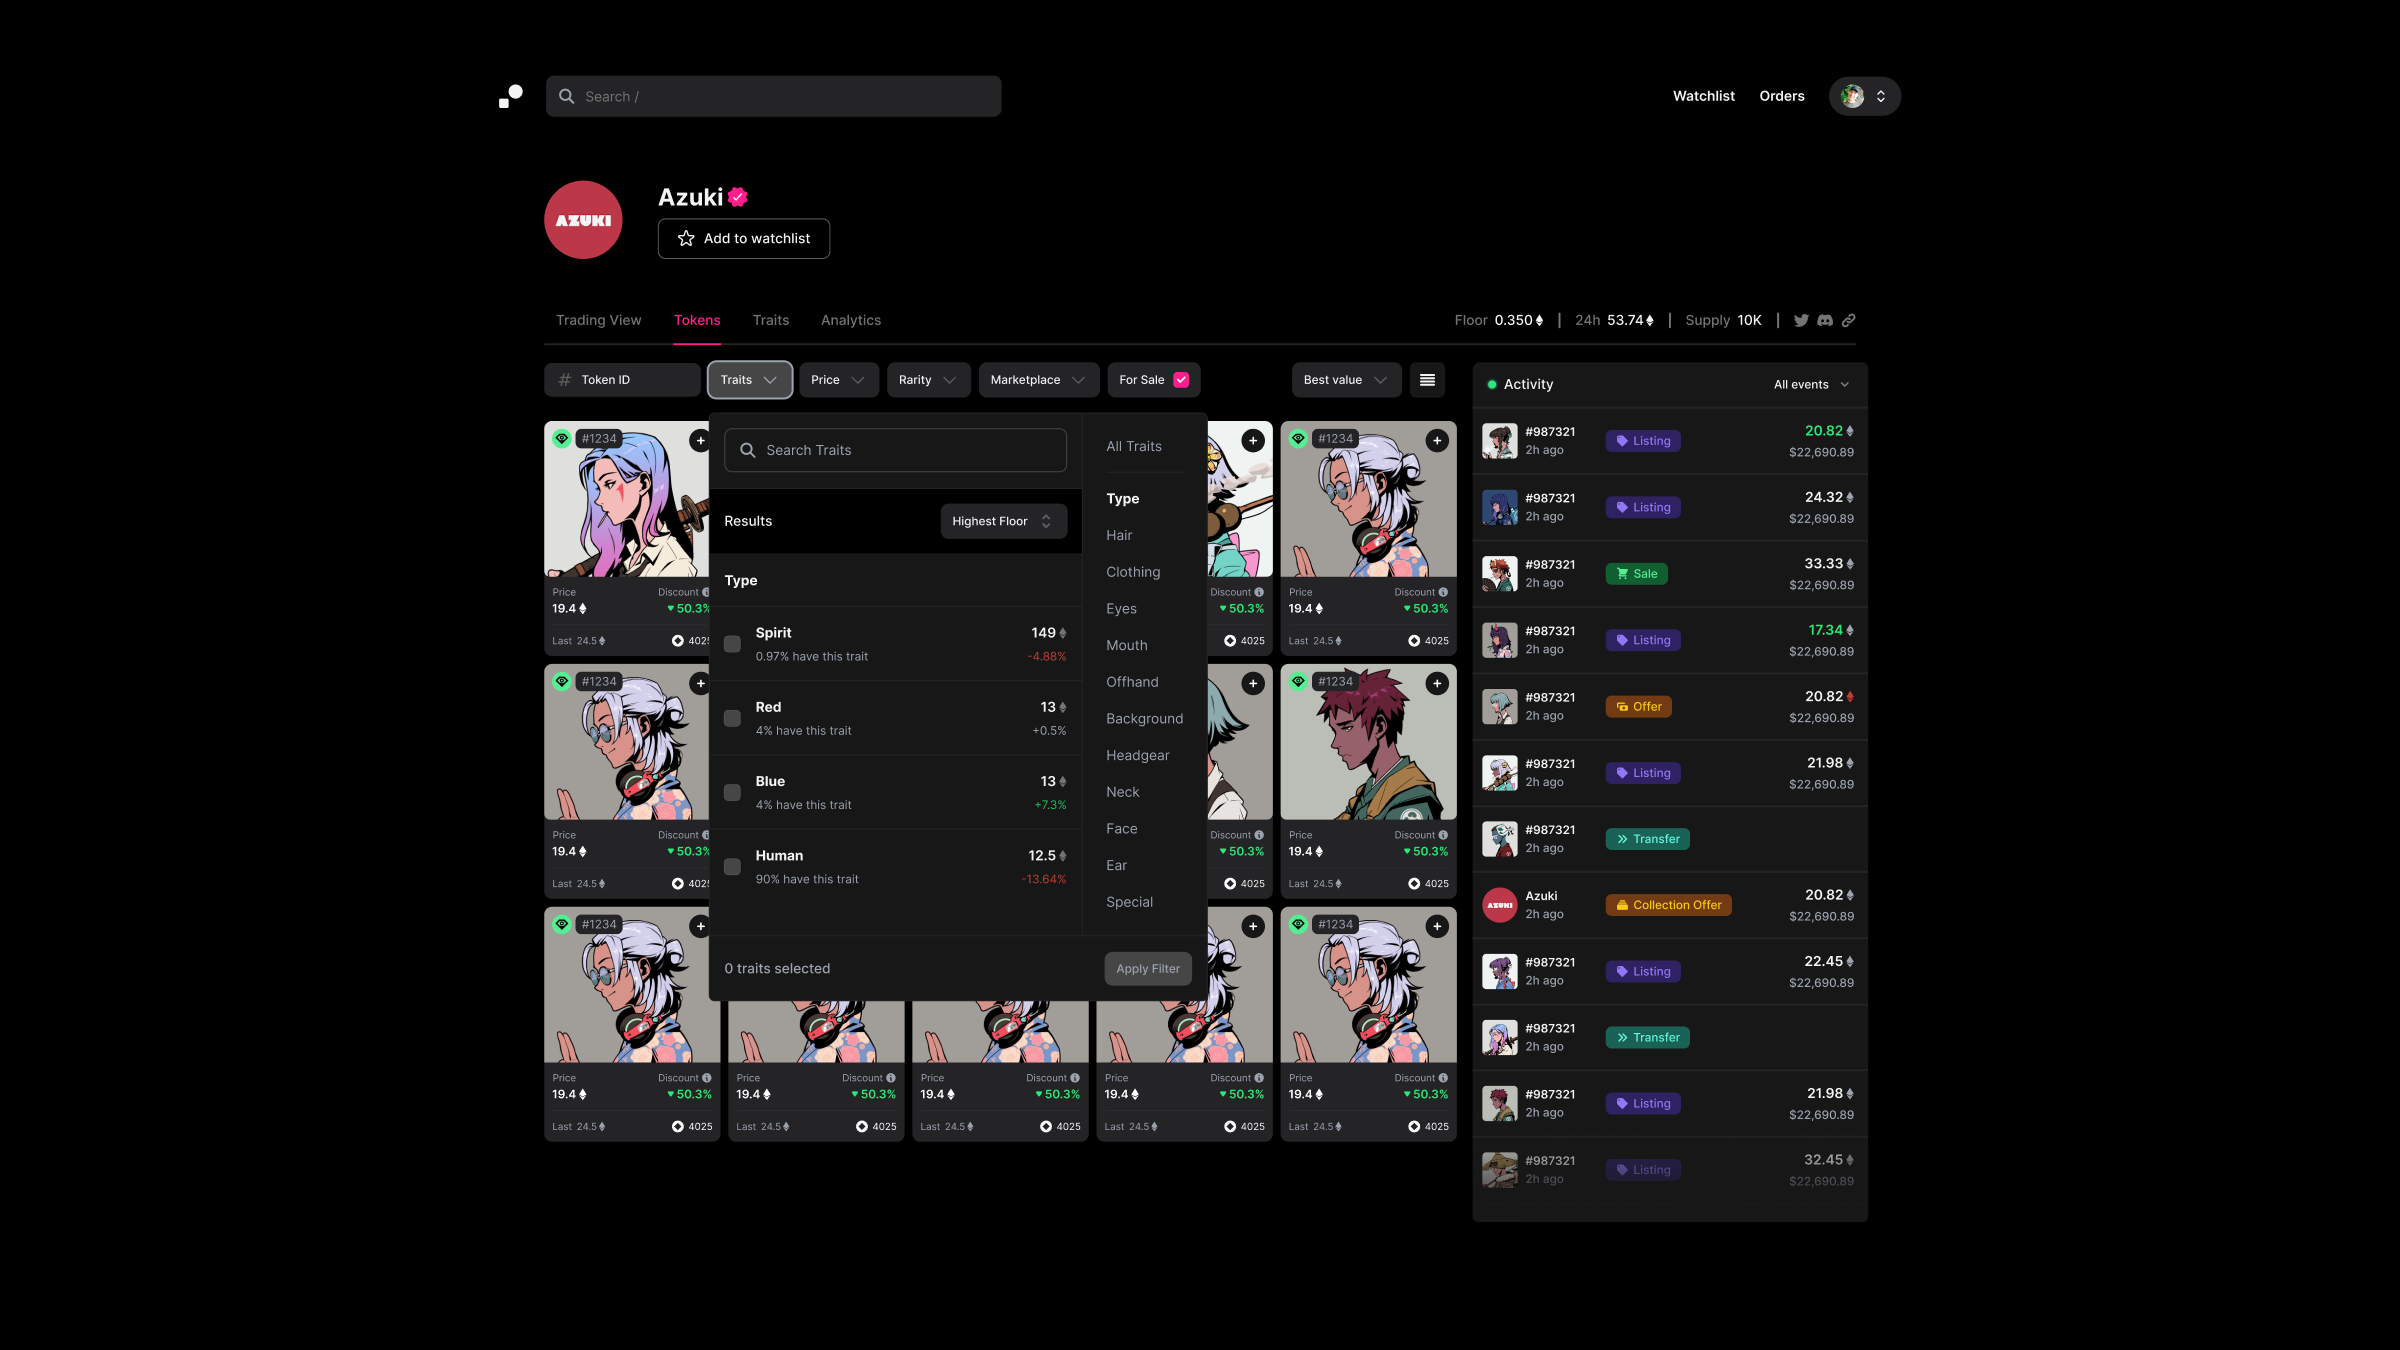Image resolution: width=2400 pixels, height=1350 pixels.
Task: Click the Sale tag at 33.33
Action: (x=1637, y=574)
